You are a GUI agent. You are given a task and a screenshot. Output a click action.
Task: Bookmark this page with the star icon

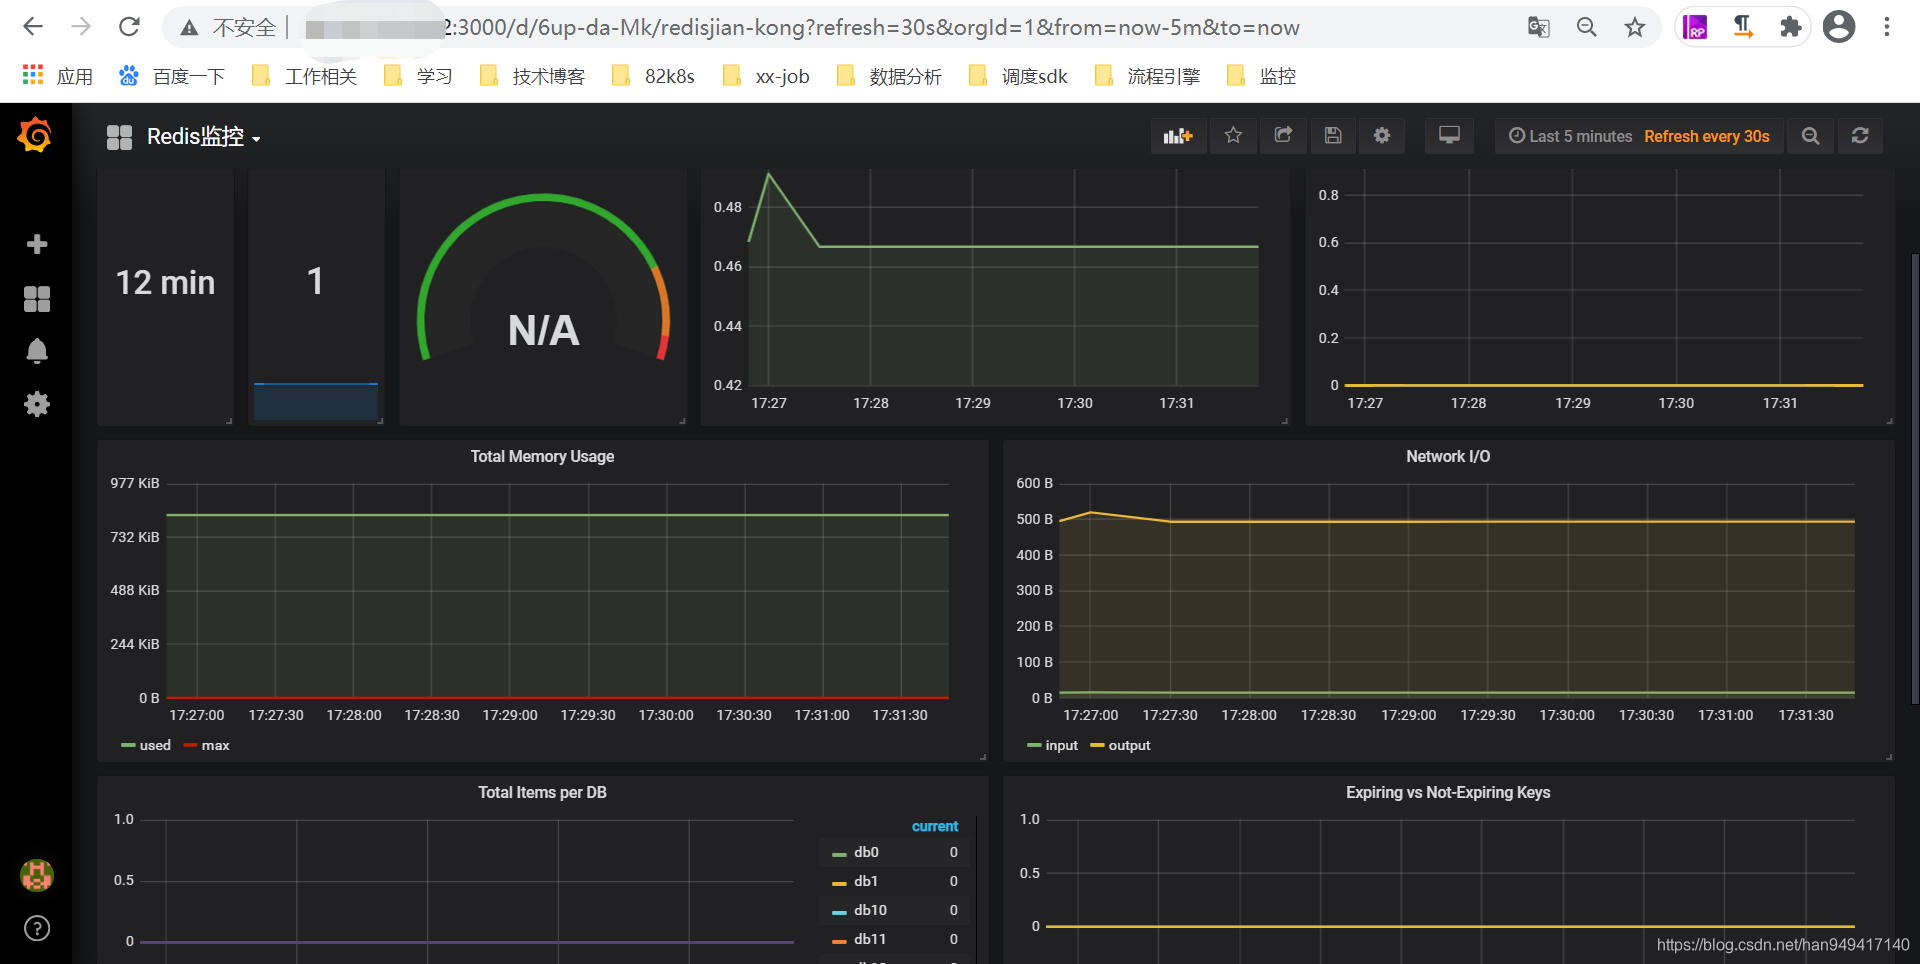(x=1635, y=27)
